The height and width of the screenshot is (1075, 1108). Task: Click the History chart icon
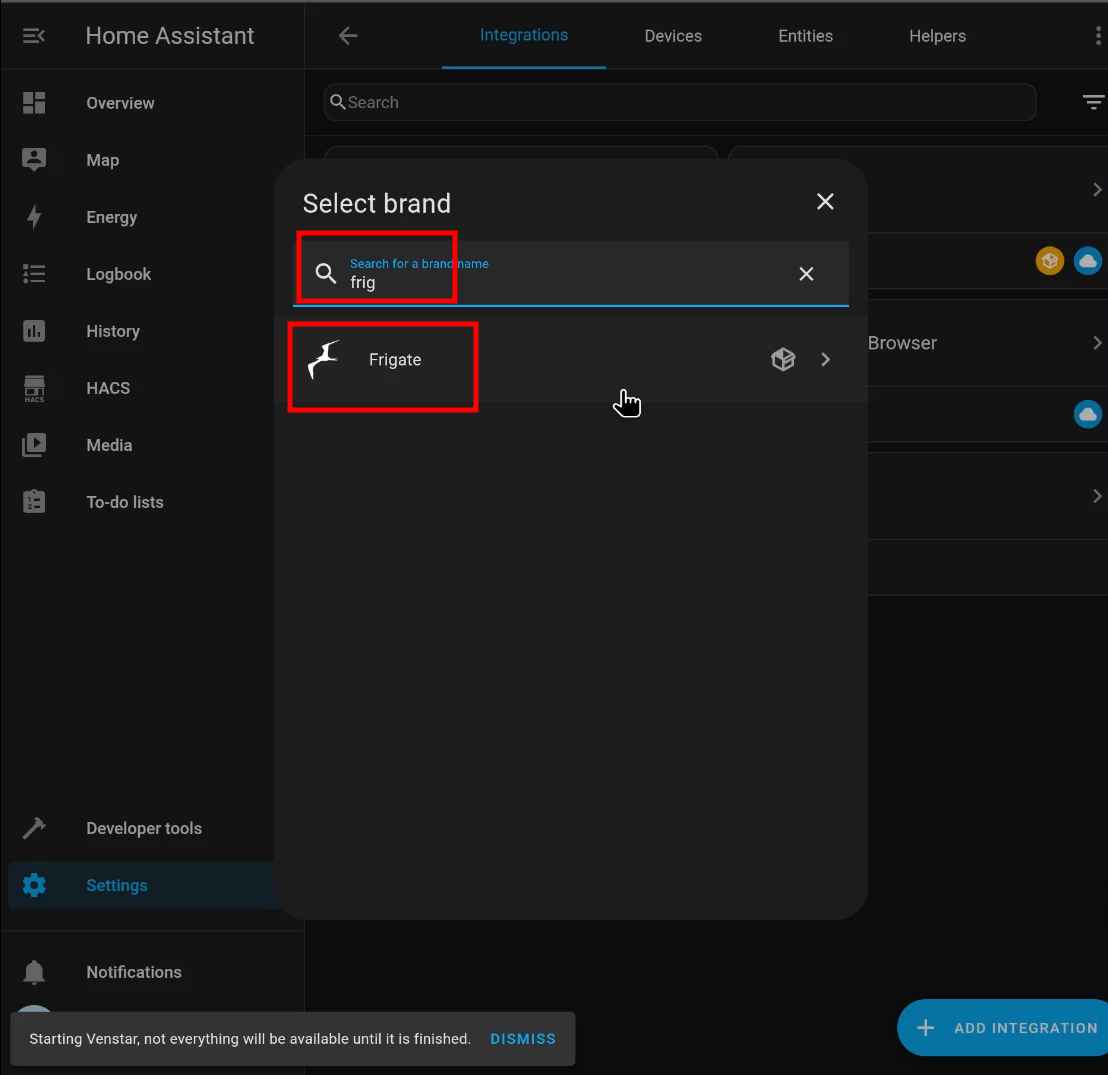[x=34, y=331]
